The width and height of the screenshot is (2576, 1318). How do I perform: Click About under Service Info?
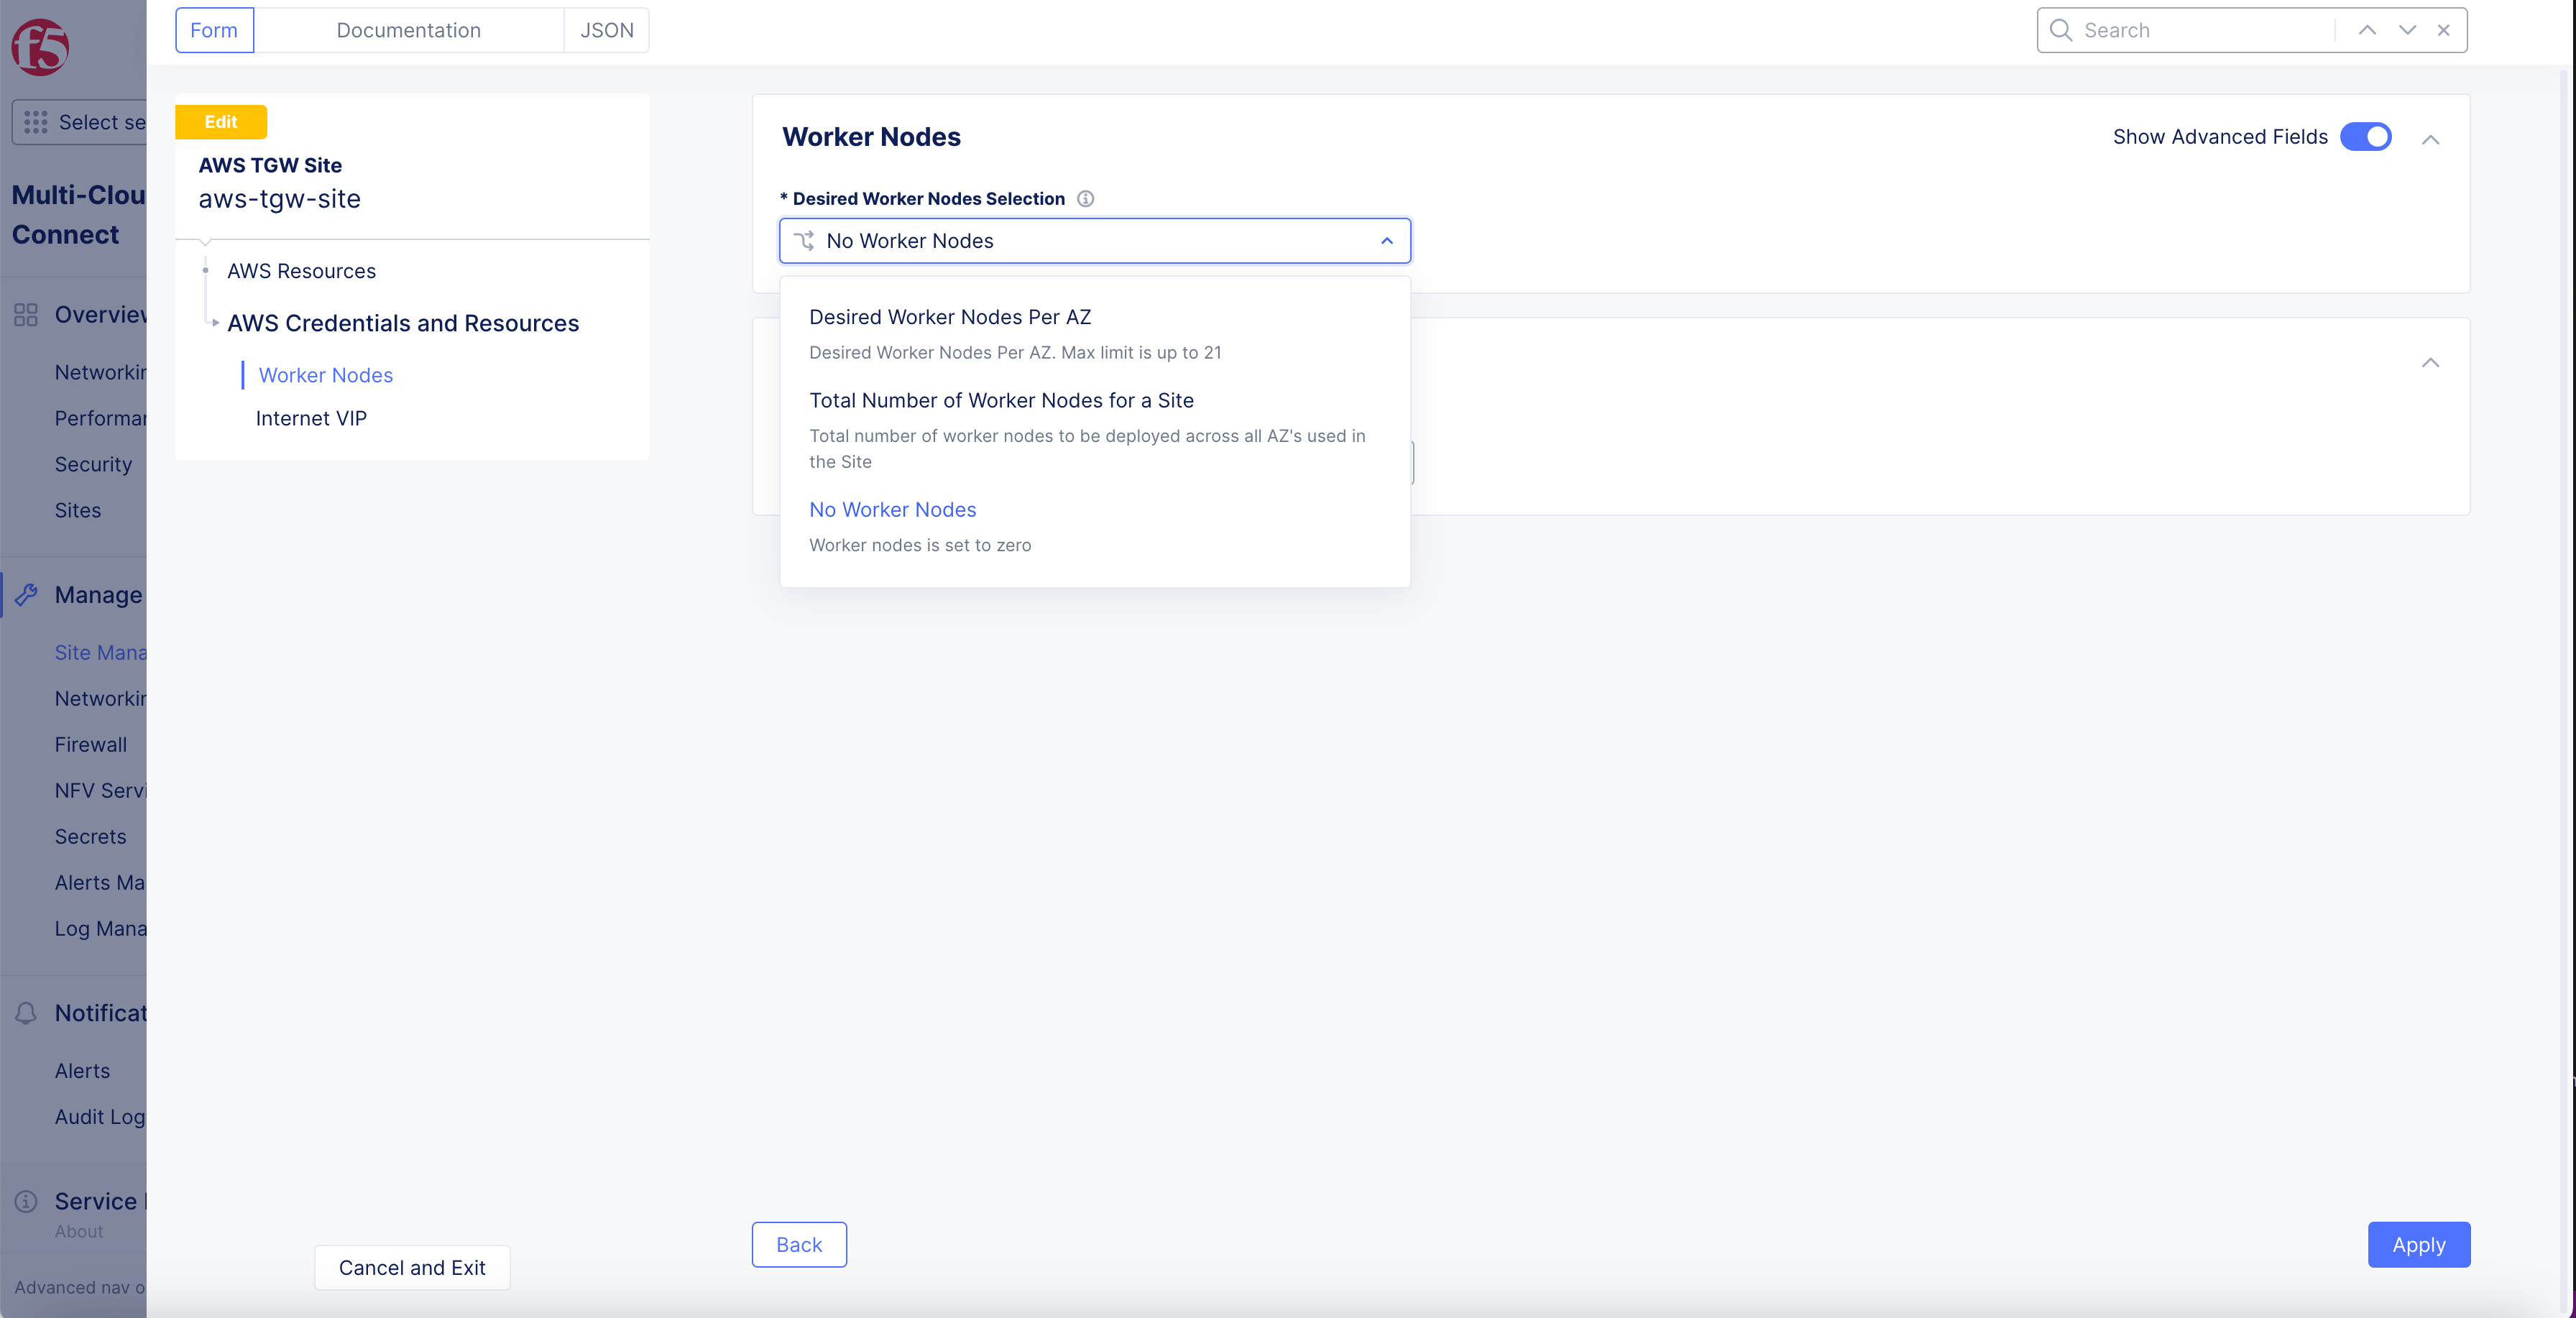(x=79, y=1232)
